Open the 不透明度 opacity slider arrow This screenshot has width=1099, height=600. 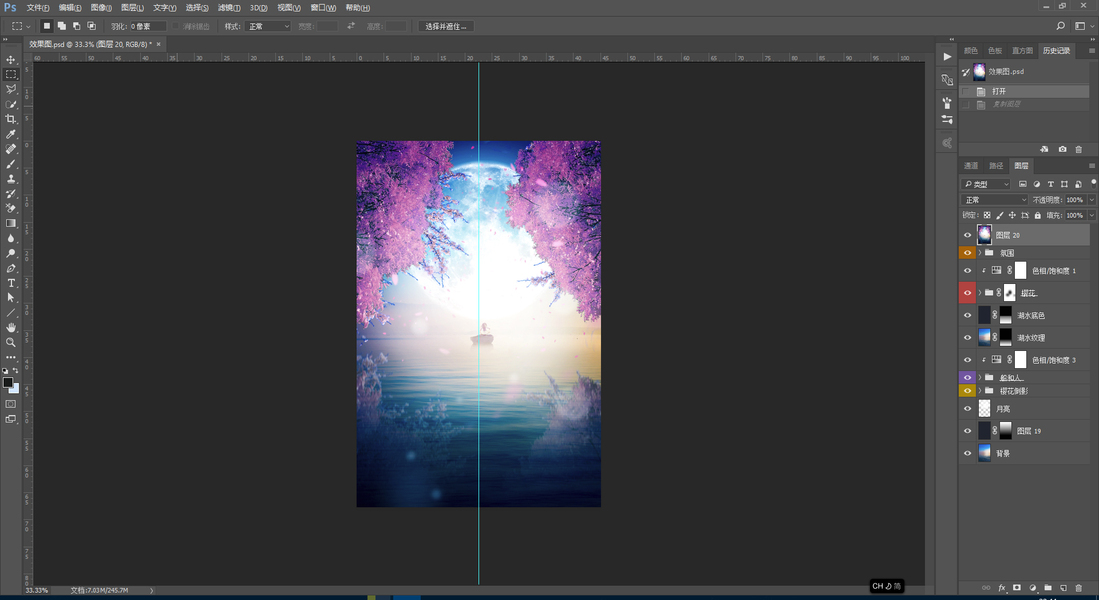pyautogui.click(x=1091, y=200)
